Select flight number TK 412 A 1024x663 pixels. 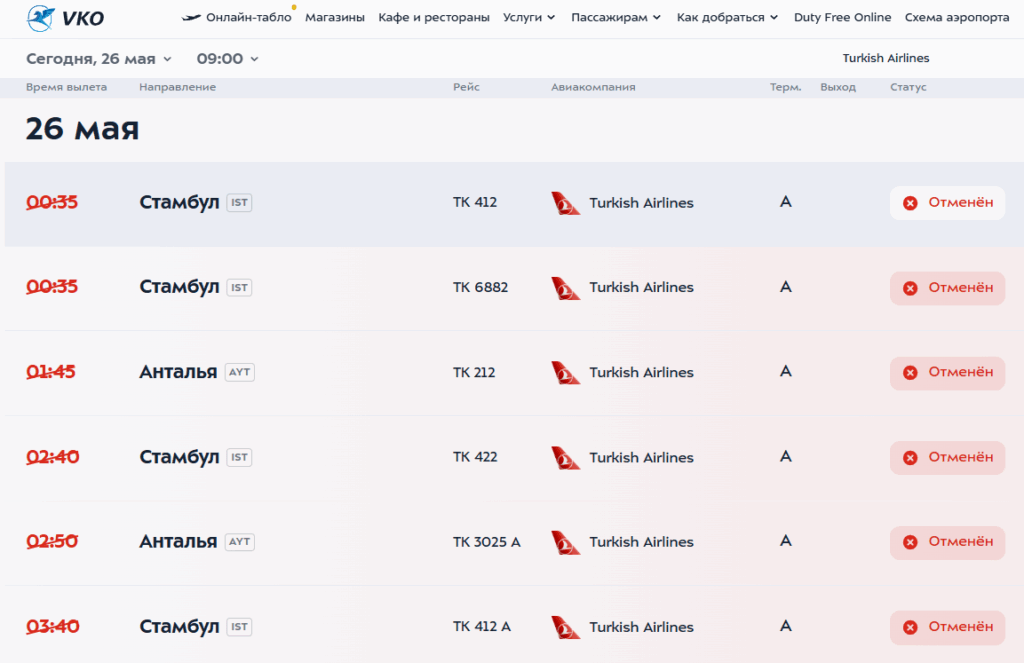coord(482,627)
